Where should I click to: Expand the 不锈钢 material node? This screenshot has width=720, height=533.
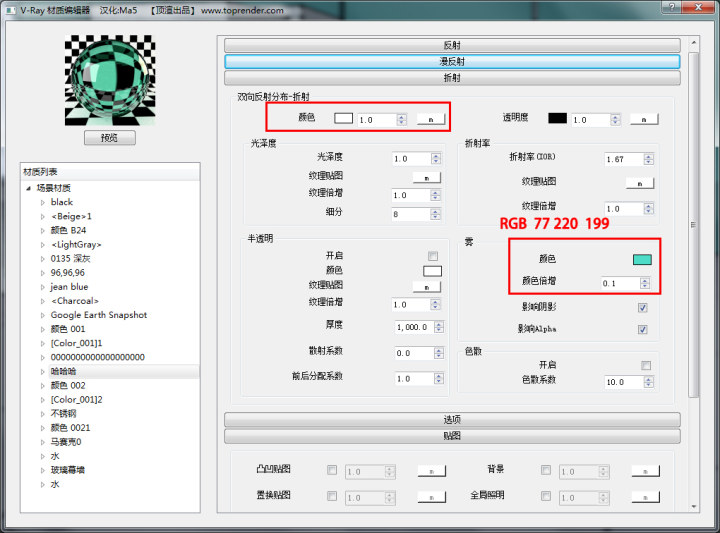coord(43,414)
